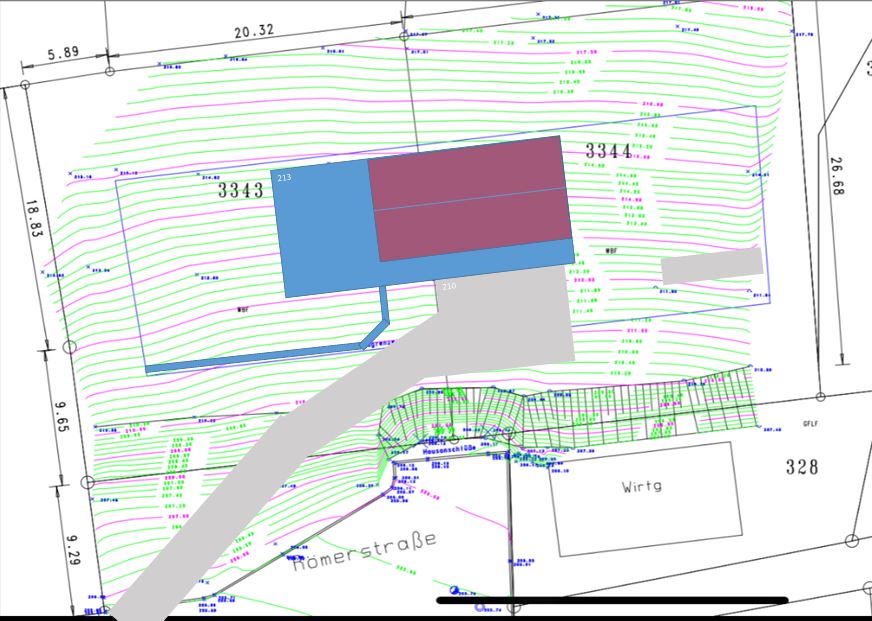Click the survey point circle beside 5.89
Viewport: 872px width, 621px height.
pyautogui.click(x=110, y=71)
